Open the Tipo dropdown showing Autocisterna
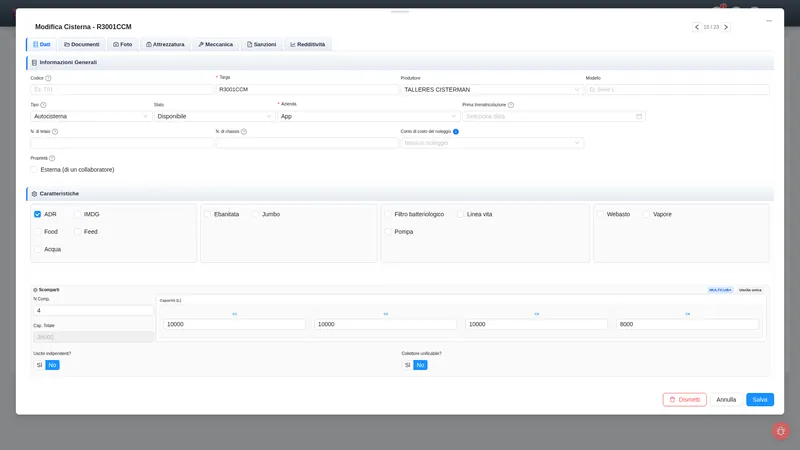The image size is (800, 450). coord(91,116)
